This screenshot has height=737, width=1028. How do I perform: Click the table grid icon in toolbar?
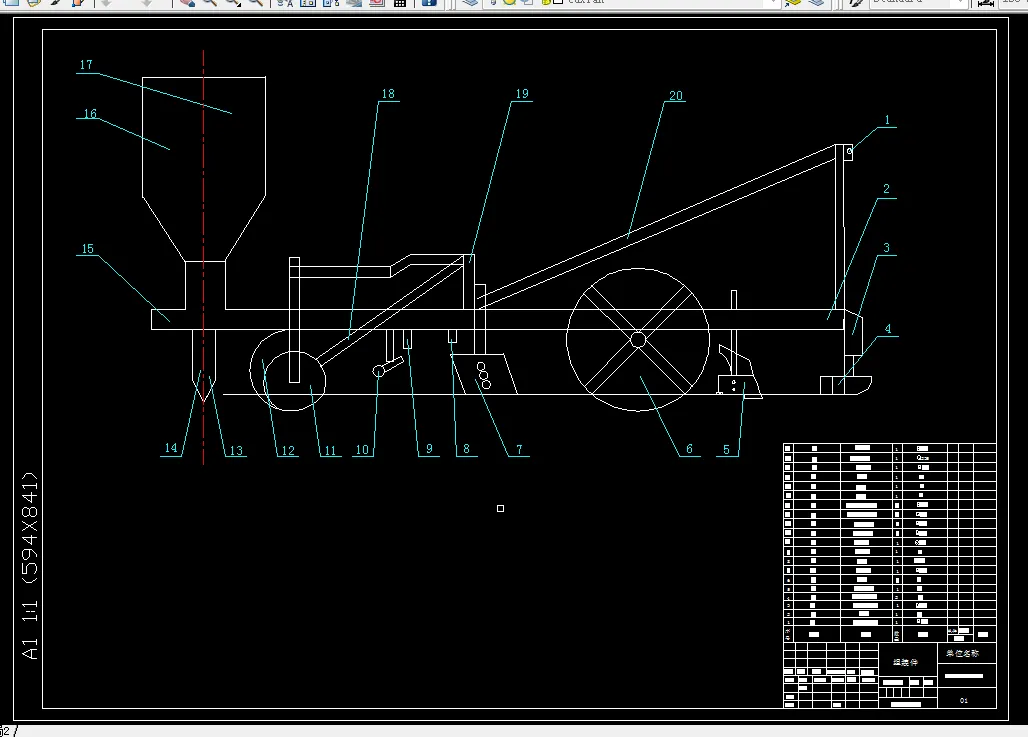point(400,3)
